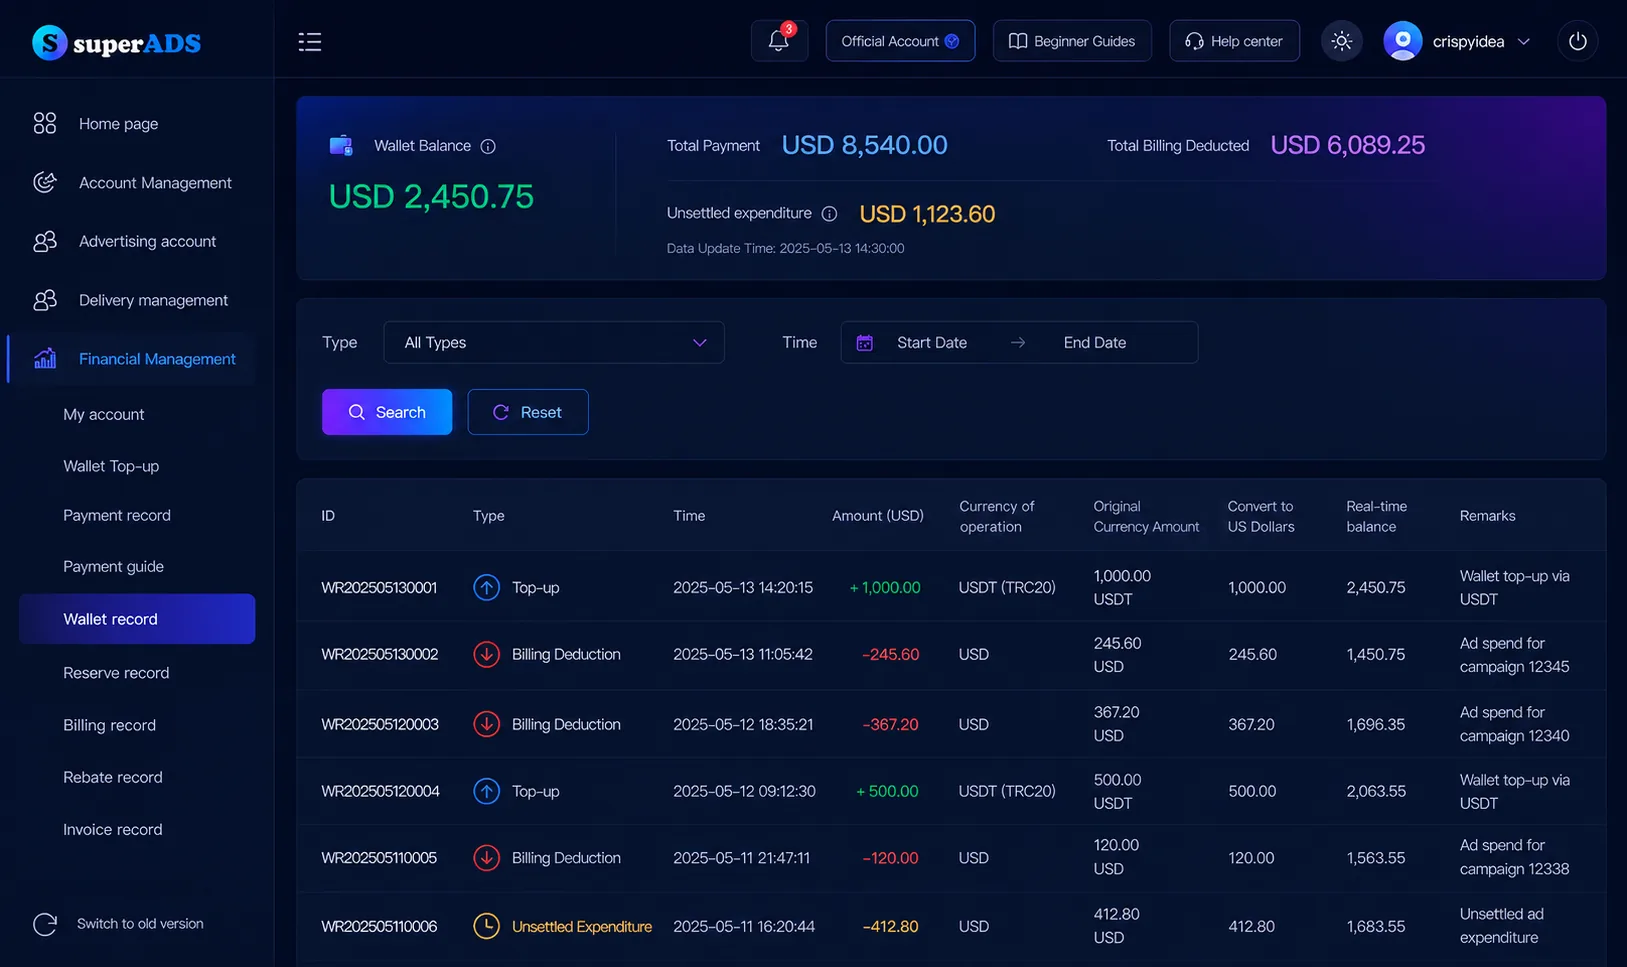Click the Search button
Viewport: 1627px width, 967px height.
387,412
